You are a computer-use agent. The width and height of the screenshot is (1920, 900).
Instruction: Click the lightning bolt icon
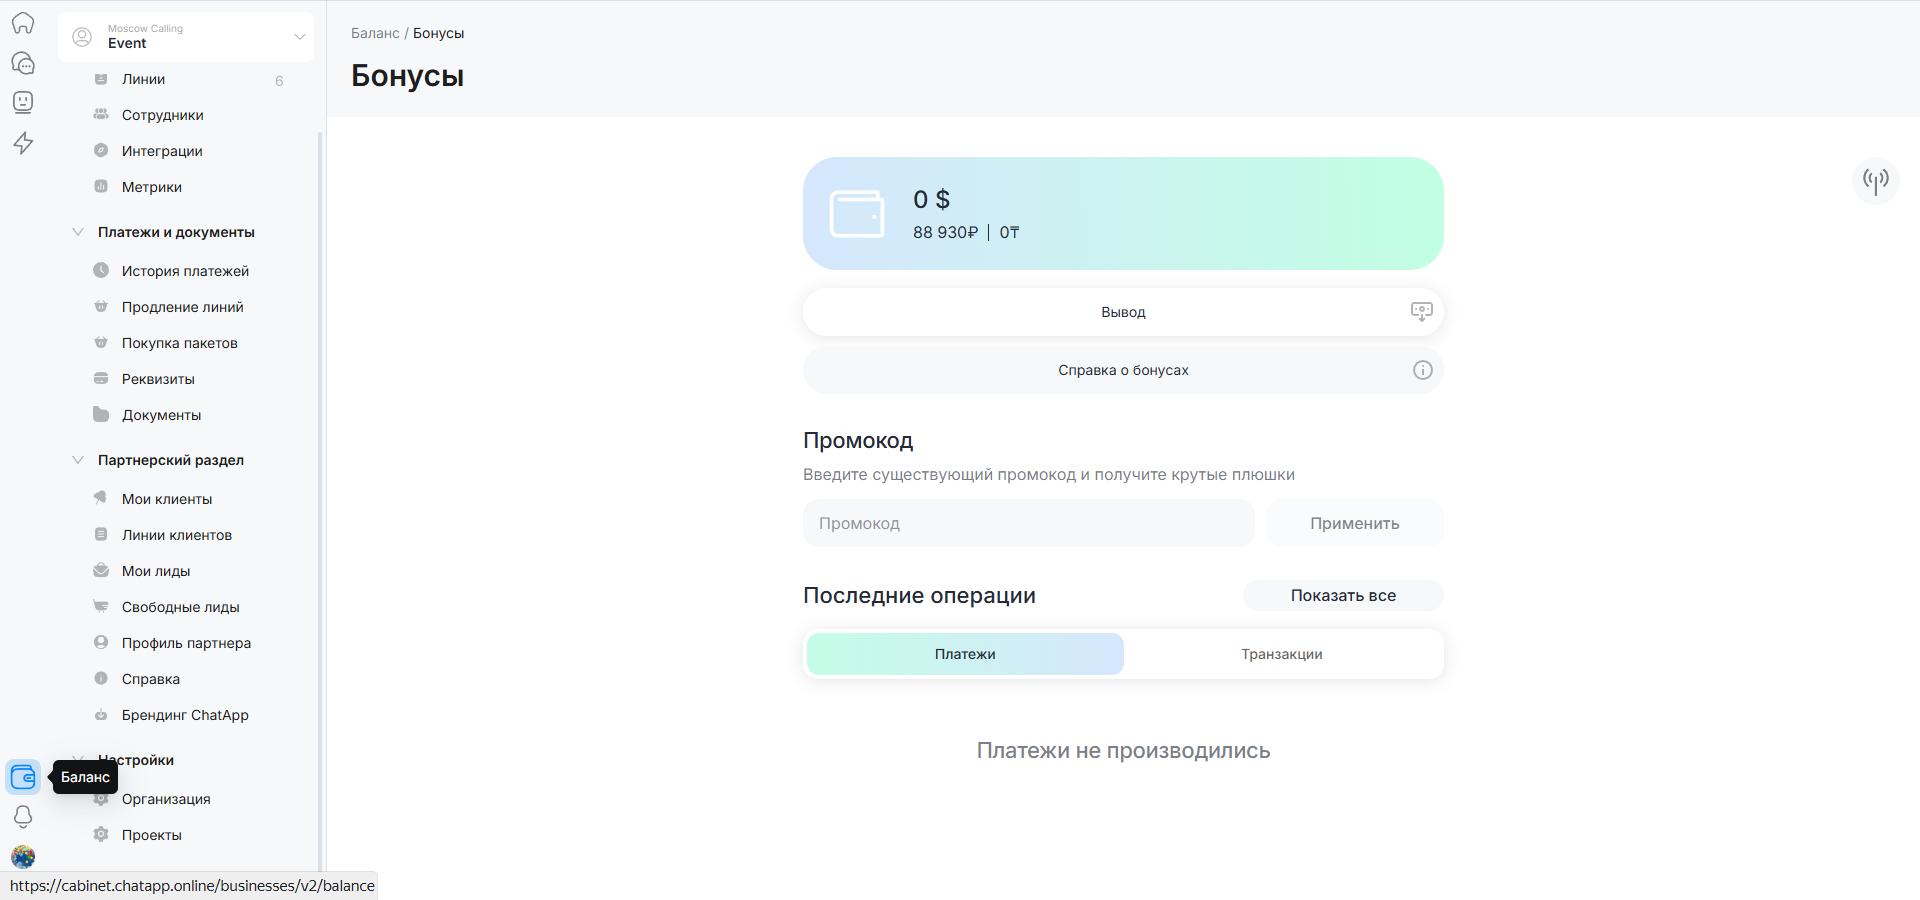tap(23, 143)
